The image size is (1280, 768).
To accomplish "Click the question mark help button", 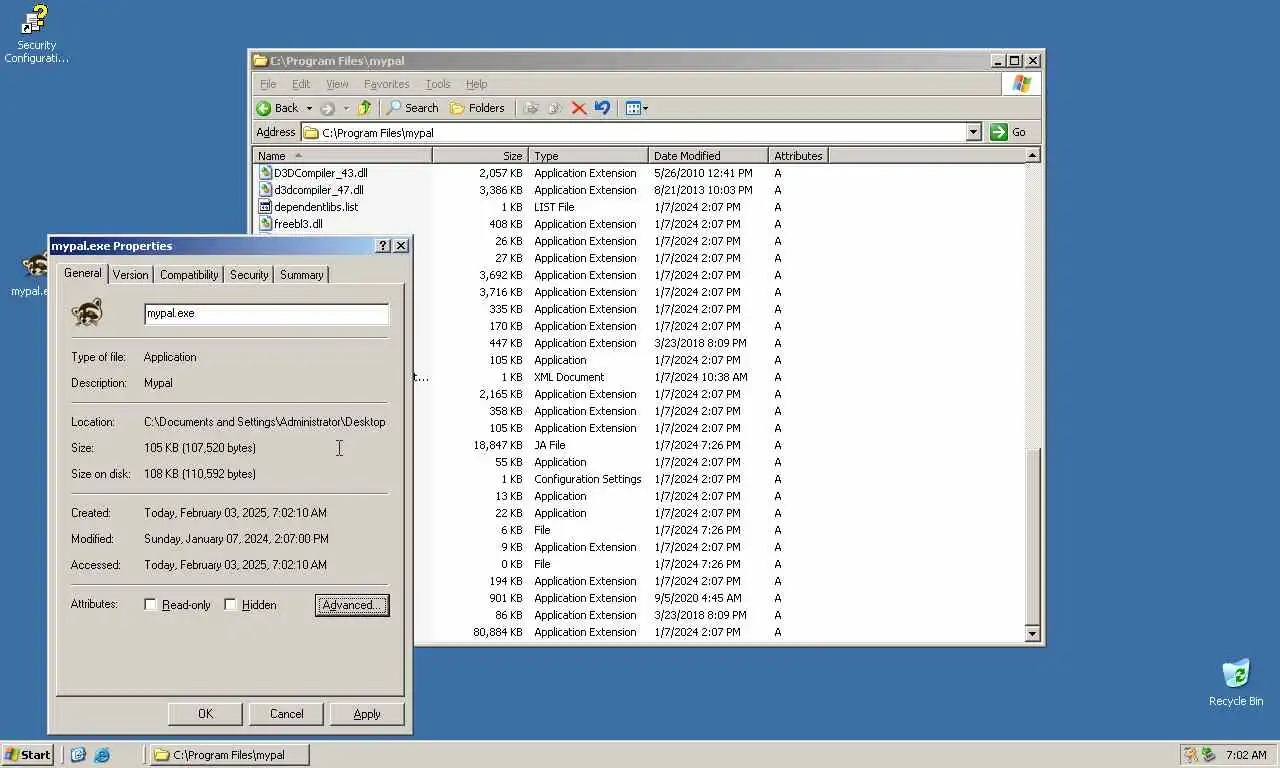I will click(383, 246).
